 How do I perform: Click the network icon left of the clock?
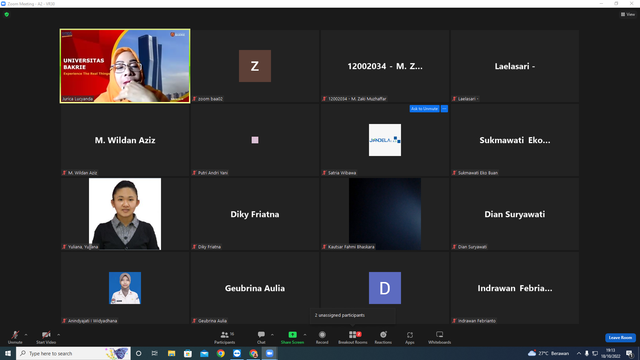pos(595,353)
